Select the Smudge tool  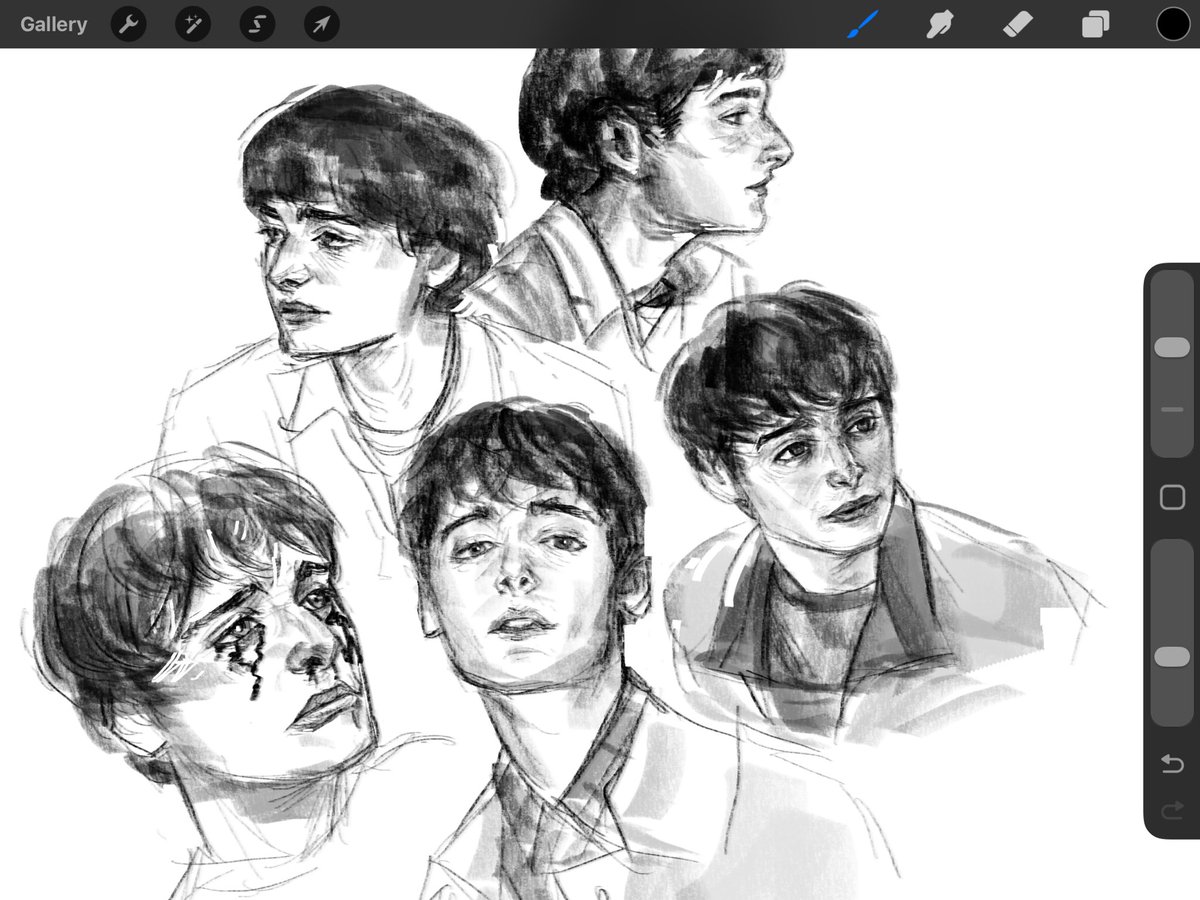coord(939,24)
